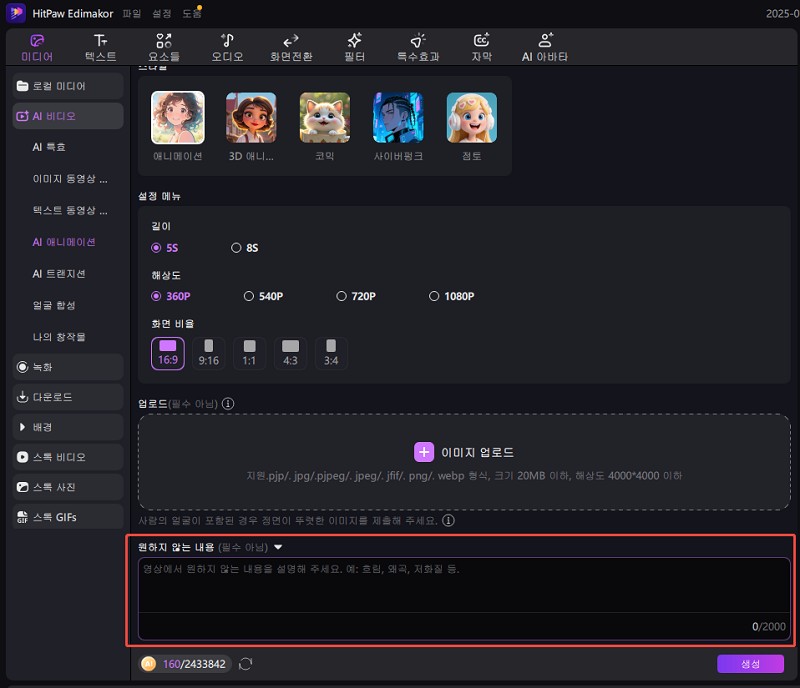Open the 화면전환 (Transitions) toolbar tab

pos(291,47)
